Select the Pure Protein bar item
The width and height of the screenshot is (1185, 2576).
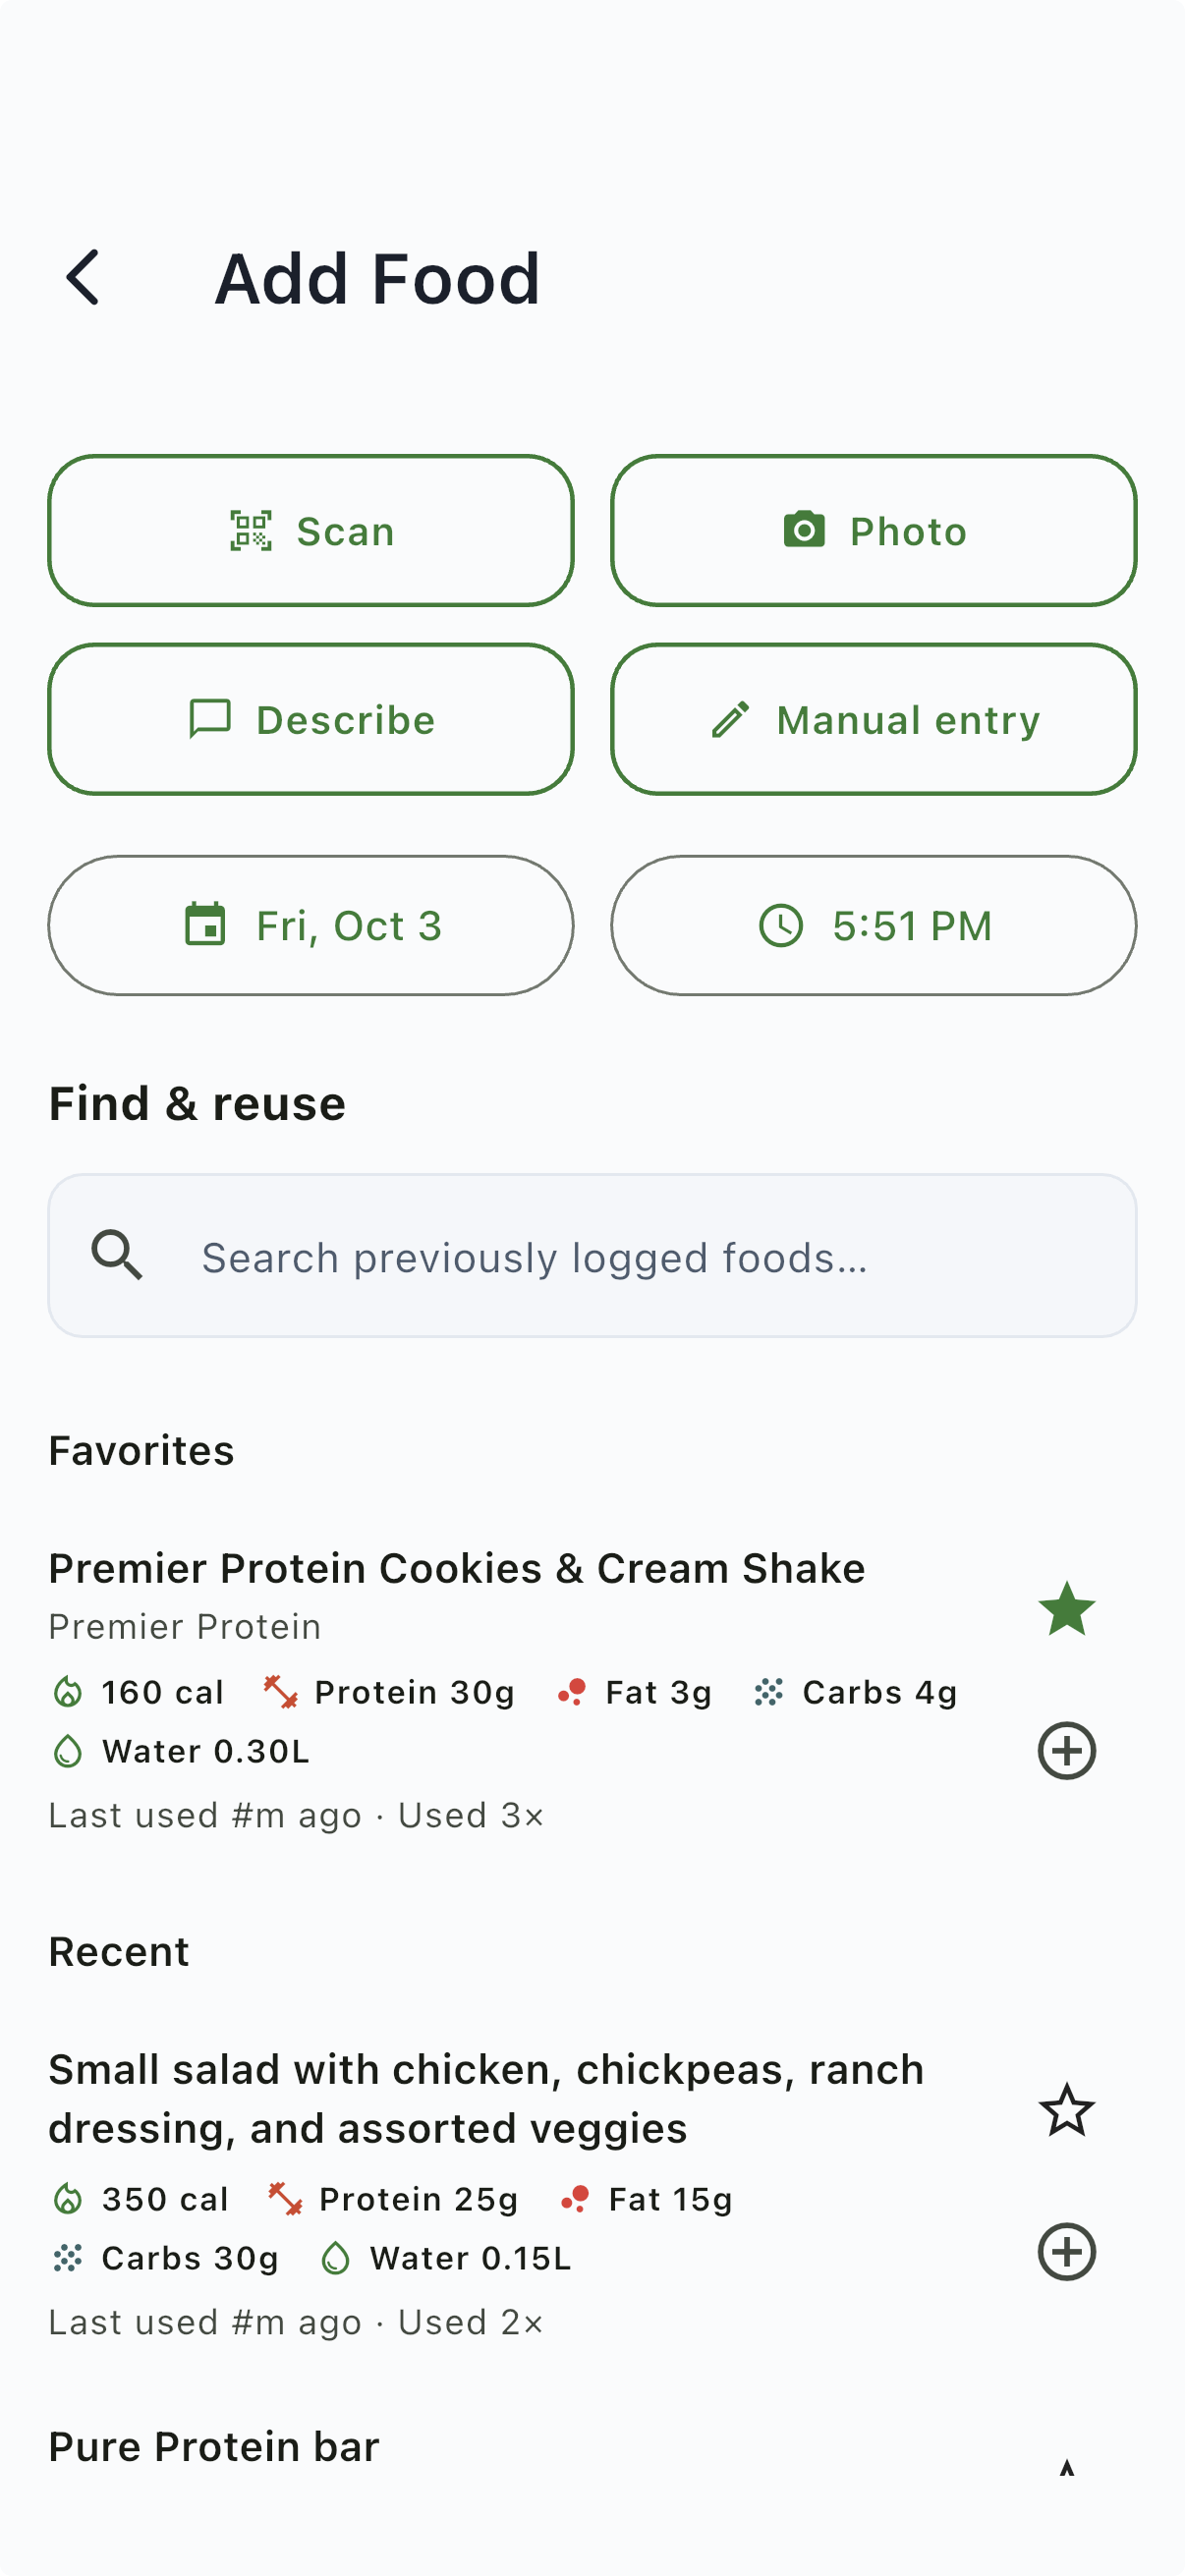[x=214, y=2447]
